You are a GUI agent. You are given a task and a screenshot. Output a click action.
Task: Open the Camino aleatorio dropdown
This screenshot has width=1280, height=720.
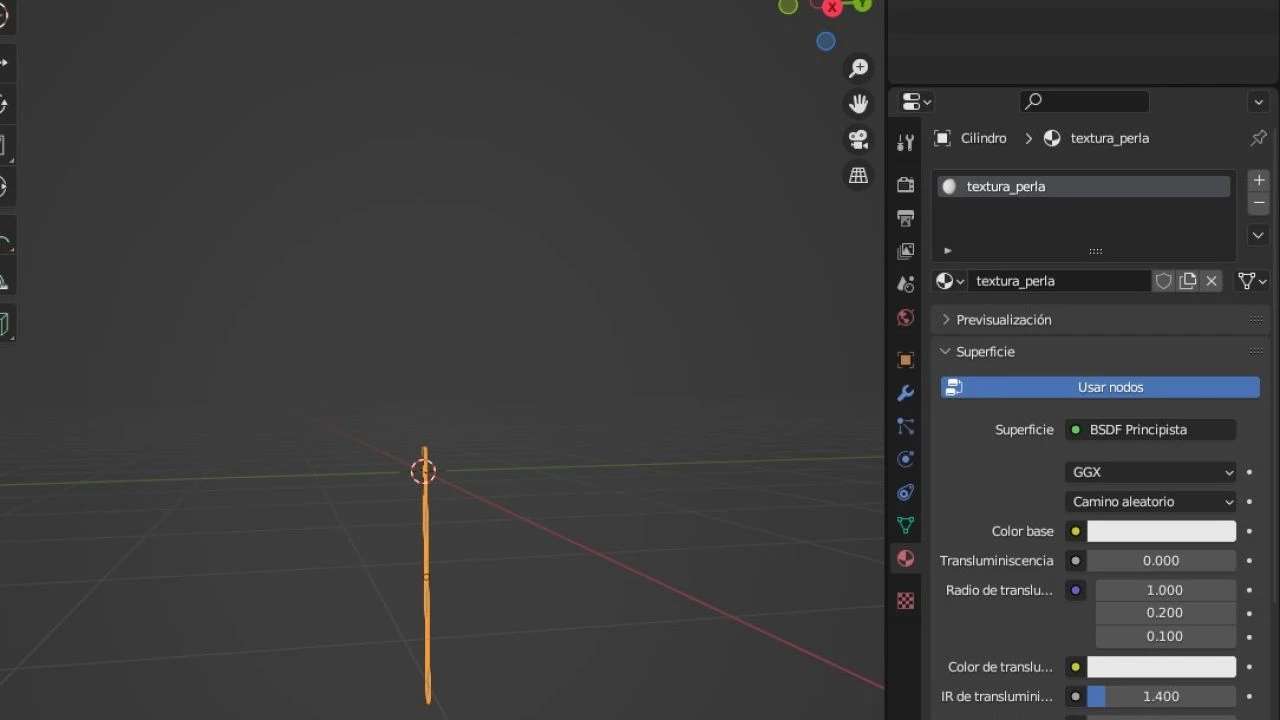[x=1150, y=502]
